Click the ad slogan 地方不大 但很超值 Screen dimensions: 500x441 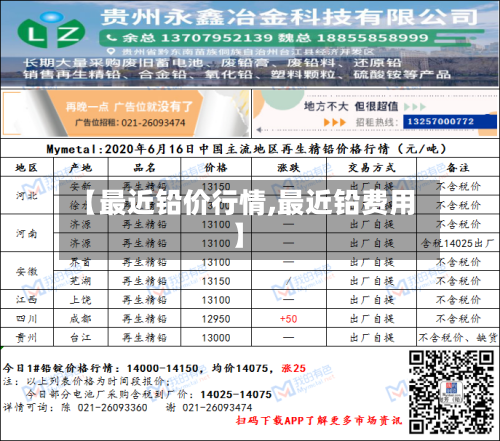351,107
